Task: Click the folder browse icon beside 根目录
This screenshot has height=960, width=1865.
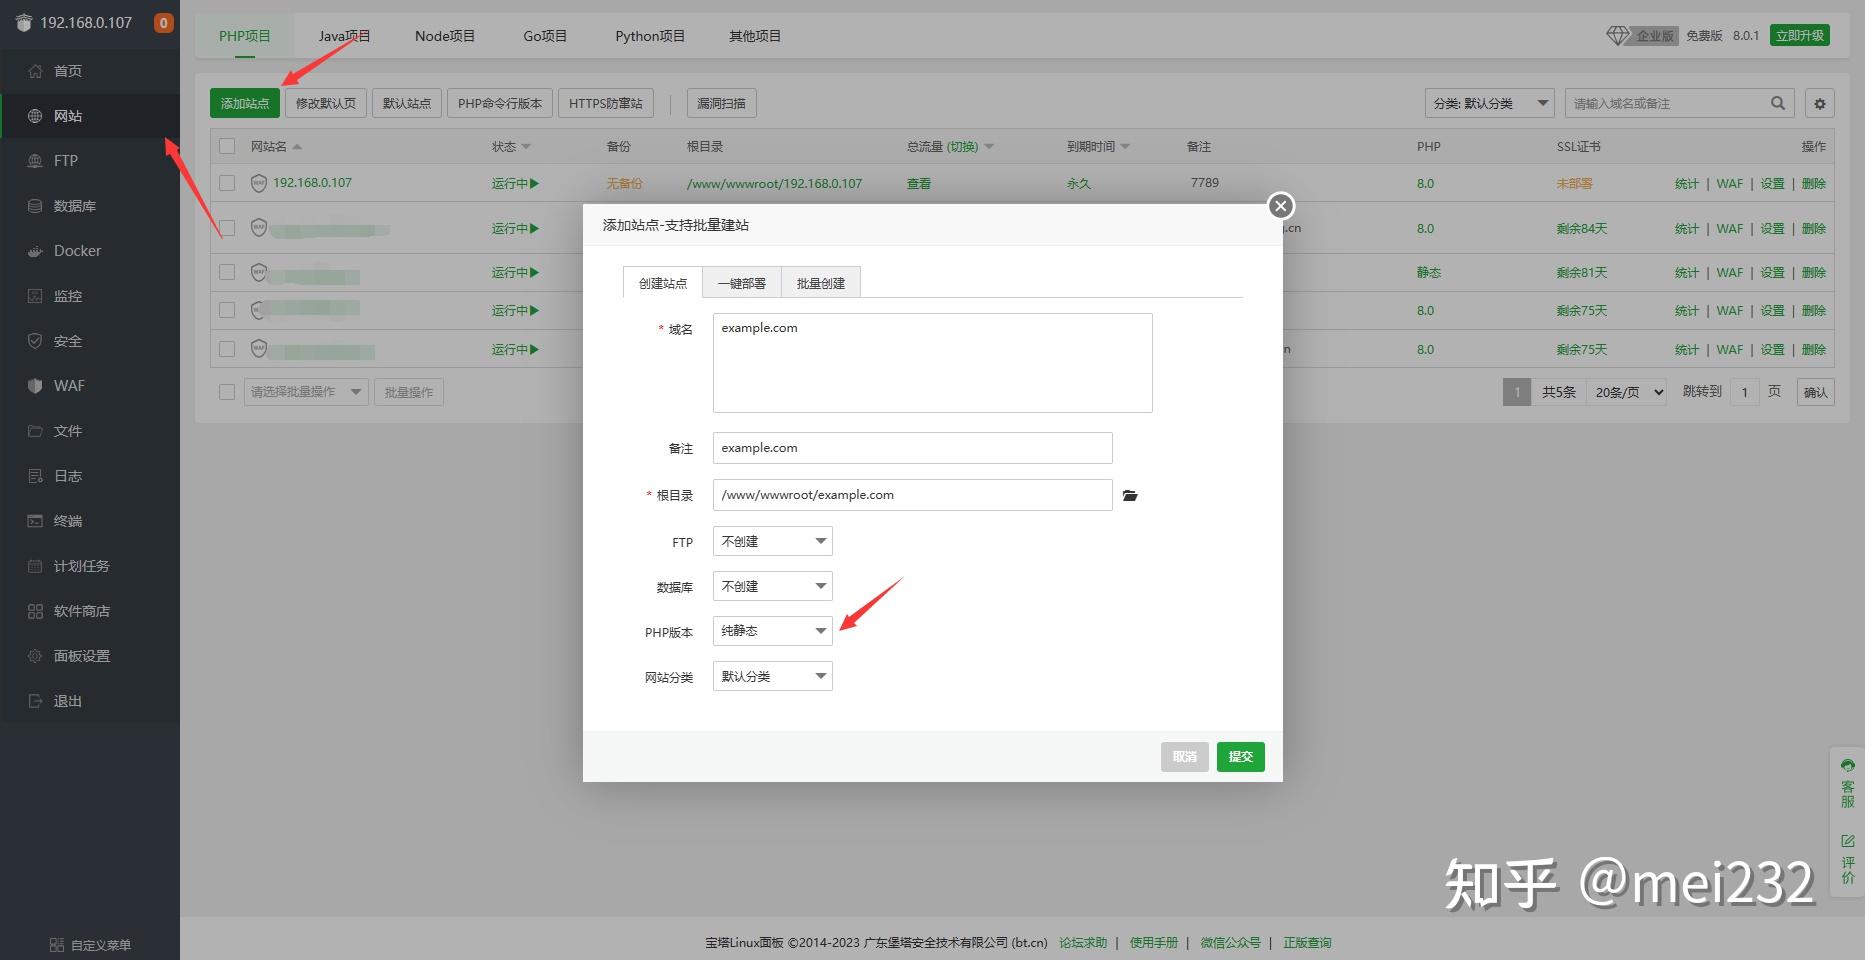Action: pos(1130,495)
